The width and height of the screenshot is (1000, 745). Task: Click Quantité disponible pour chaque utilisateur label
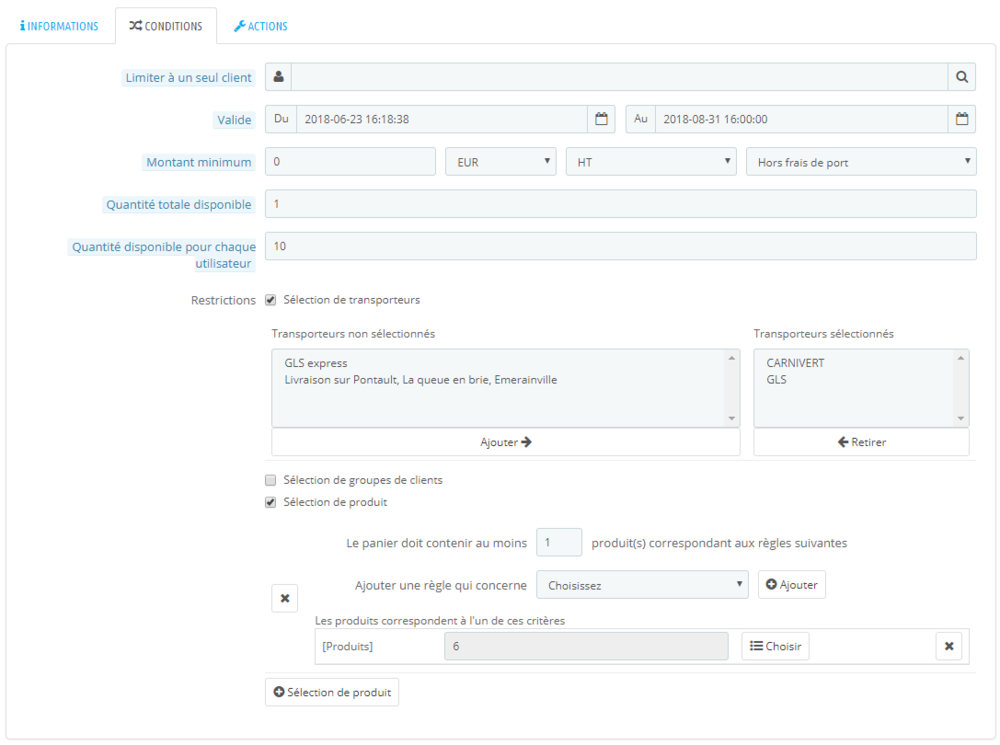click(x=163, y=255)
